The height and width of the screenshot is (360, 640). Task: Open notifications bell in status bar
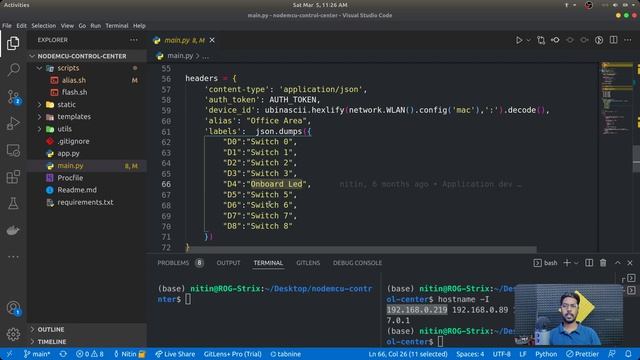(x=628, y=354)
